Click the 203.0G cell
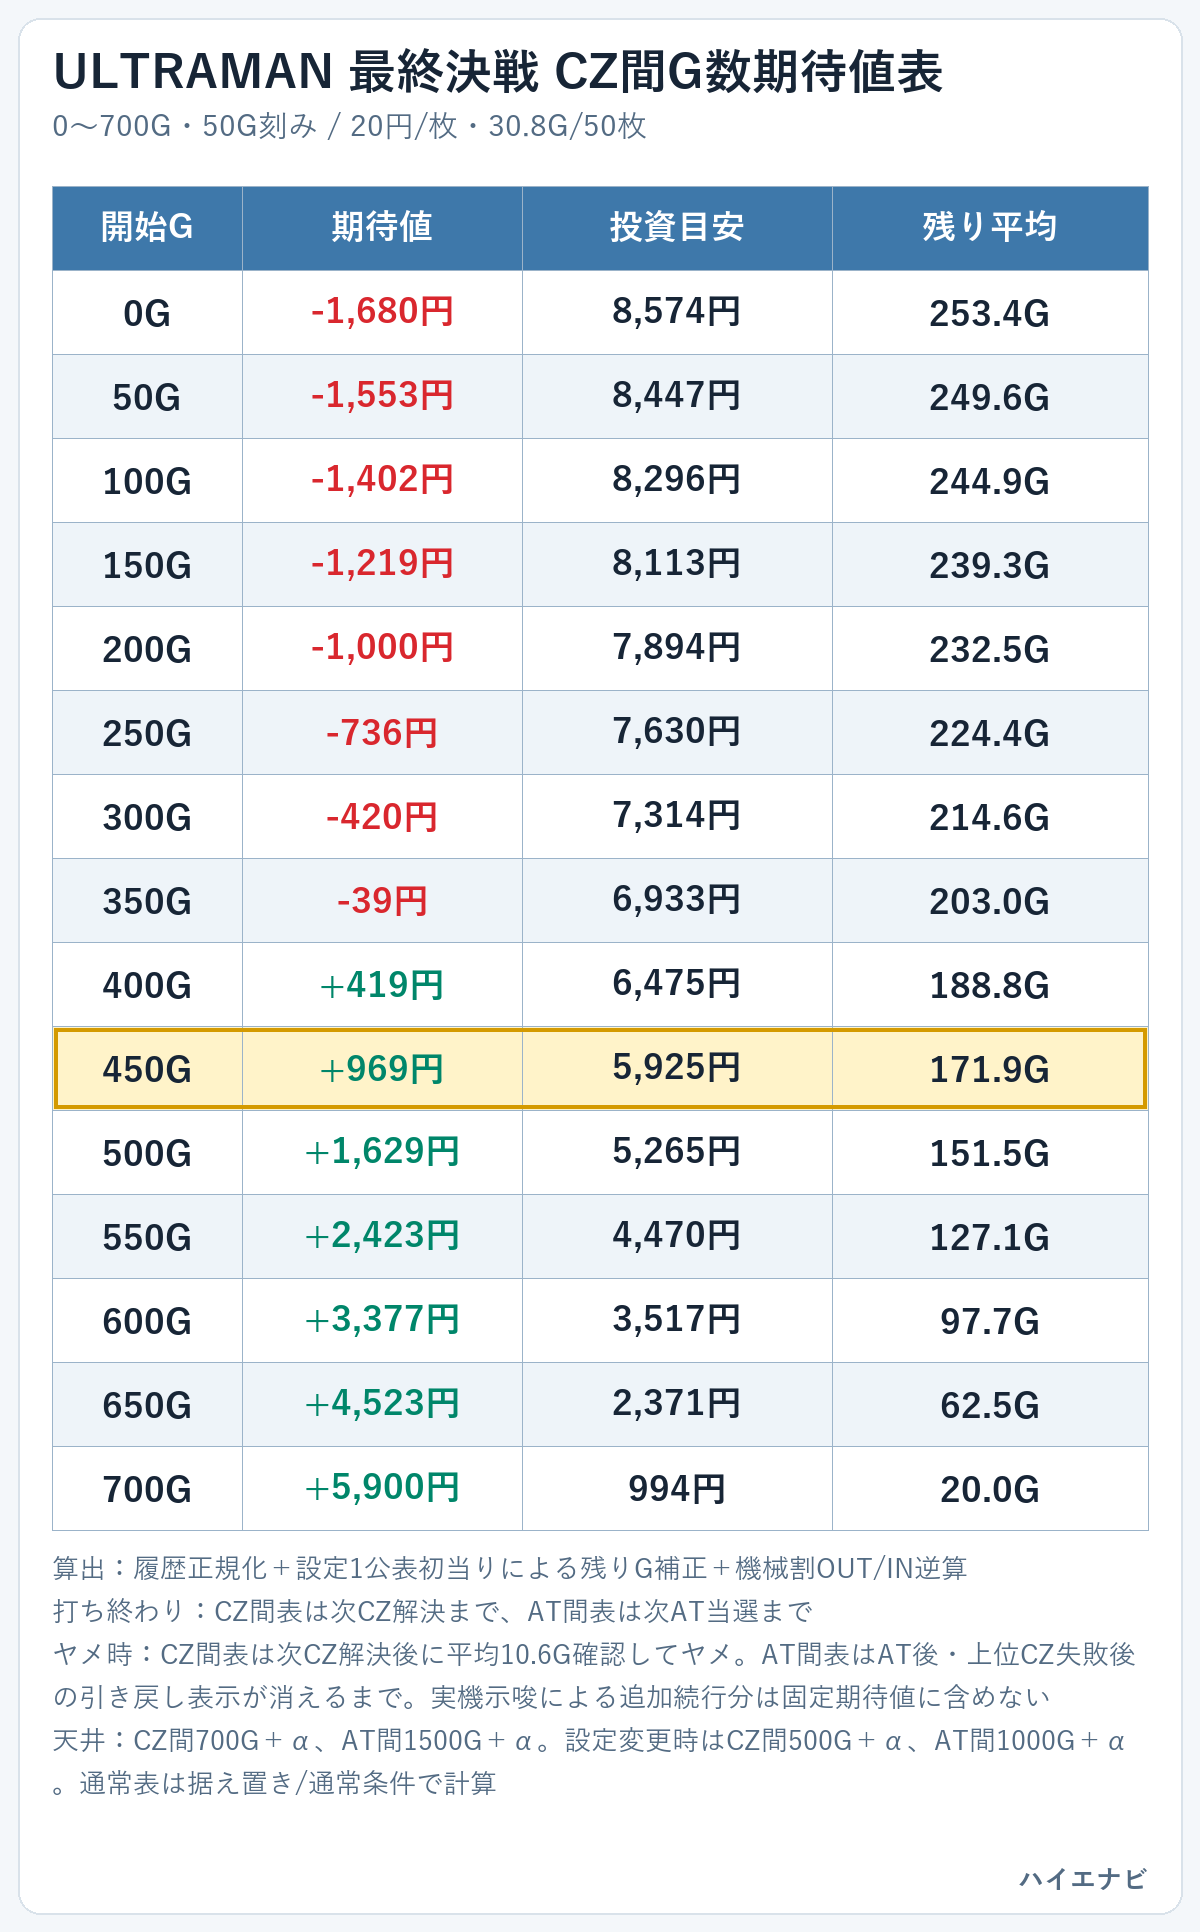Image resolution: width=1200 pixels, height=1932 pixels. [990, 902]
